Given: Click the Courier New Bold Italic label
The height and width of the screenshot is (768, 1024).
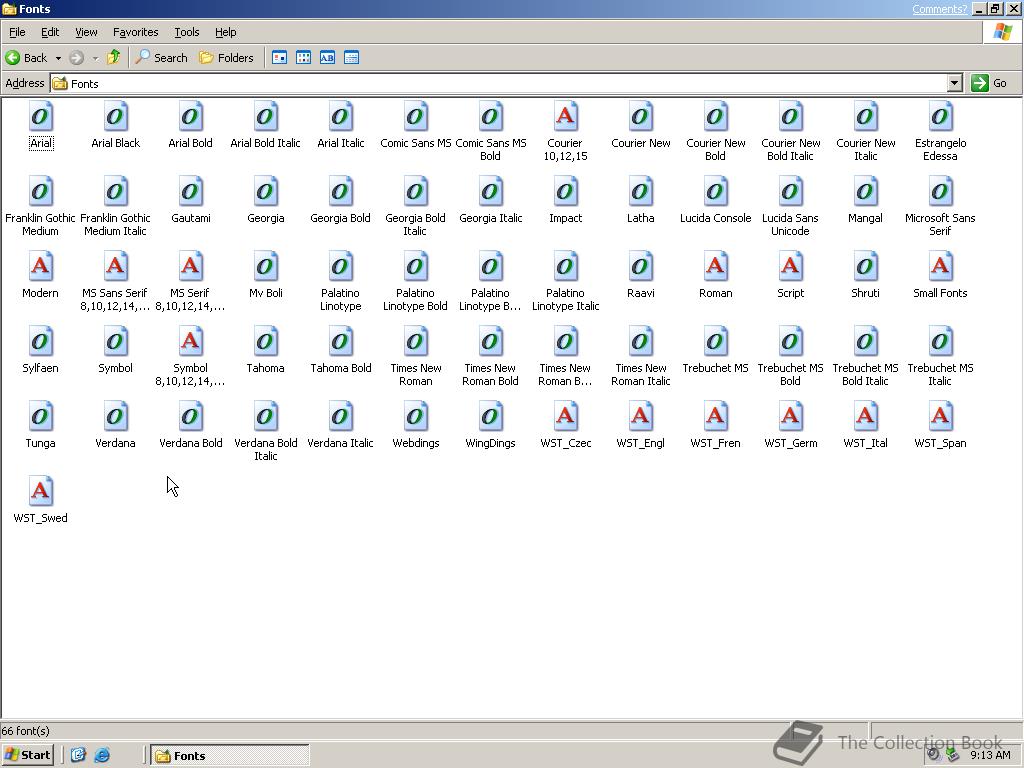Looking at the screenshot, I should pos(790,149).
